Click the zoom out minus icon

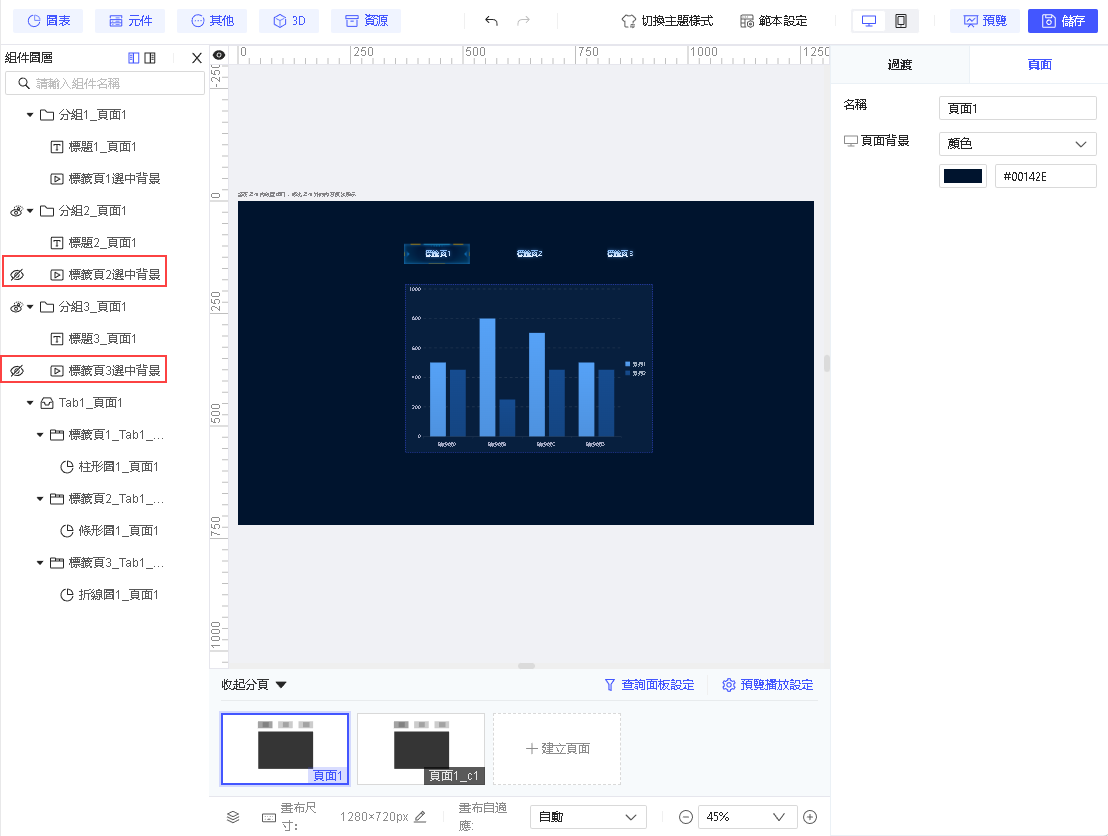685,817
